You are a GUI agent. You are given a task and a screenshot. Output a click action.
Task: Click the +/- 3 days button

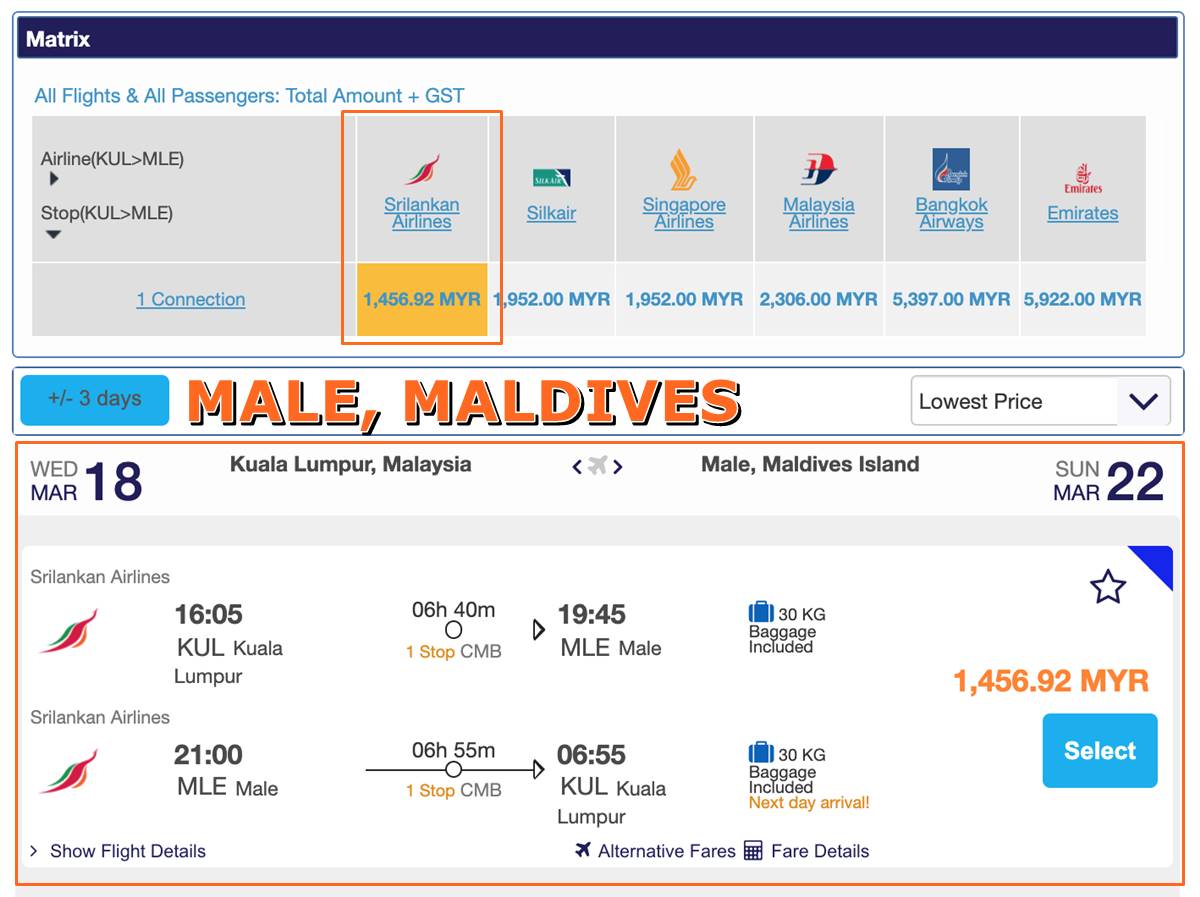pos(95,400)
